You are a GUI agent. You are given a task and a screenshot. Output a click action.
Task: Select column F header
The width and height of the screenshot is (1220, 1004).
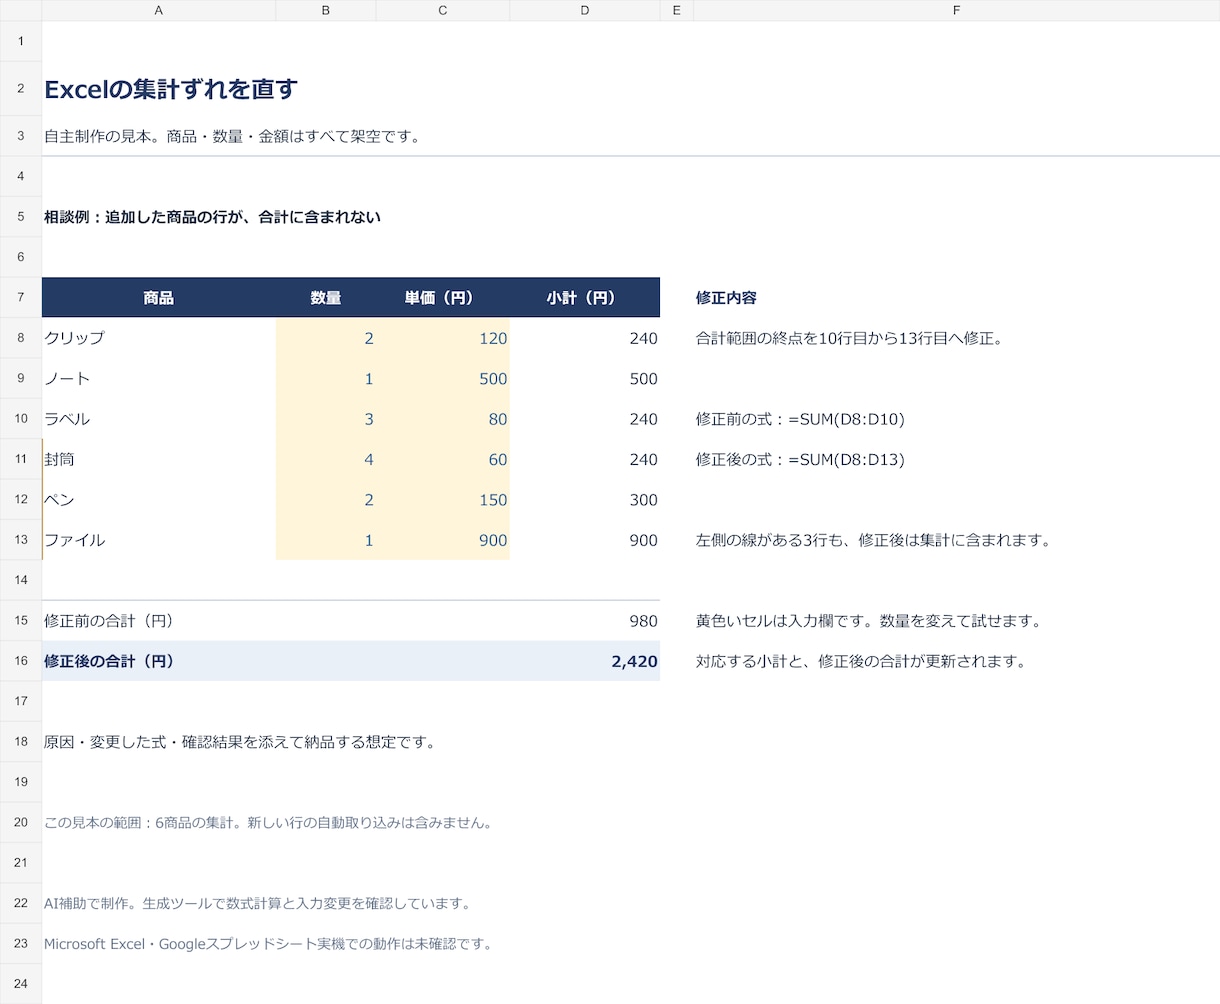[957, 10]
